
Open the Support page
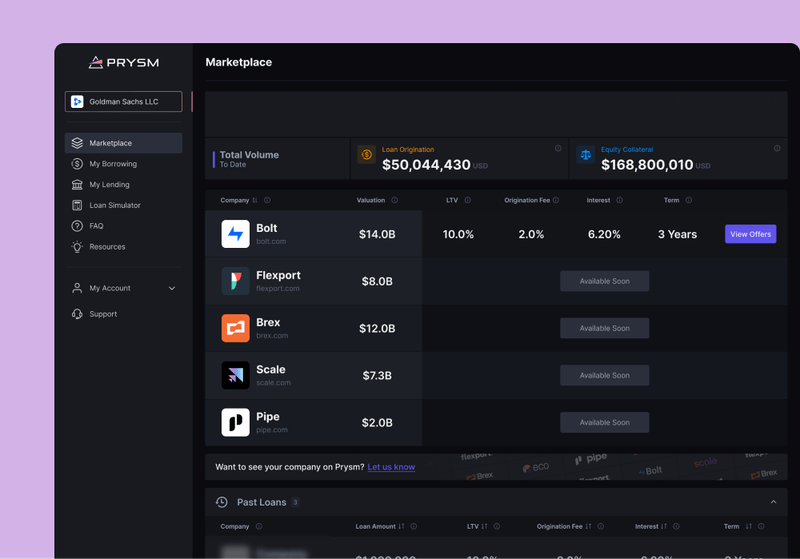[123, 314]
